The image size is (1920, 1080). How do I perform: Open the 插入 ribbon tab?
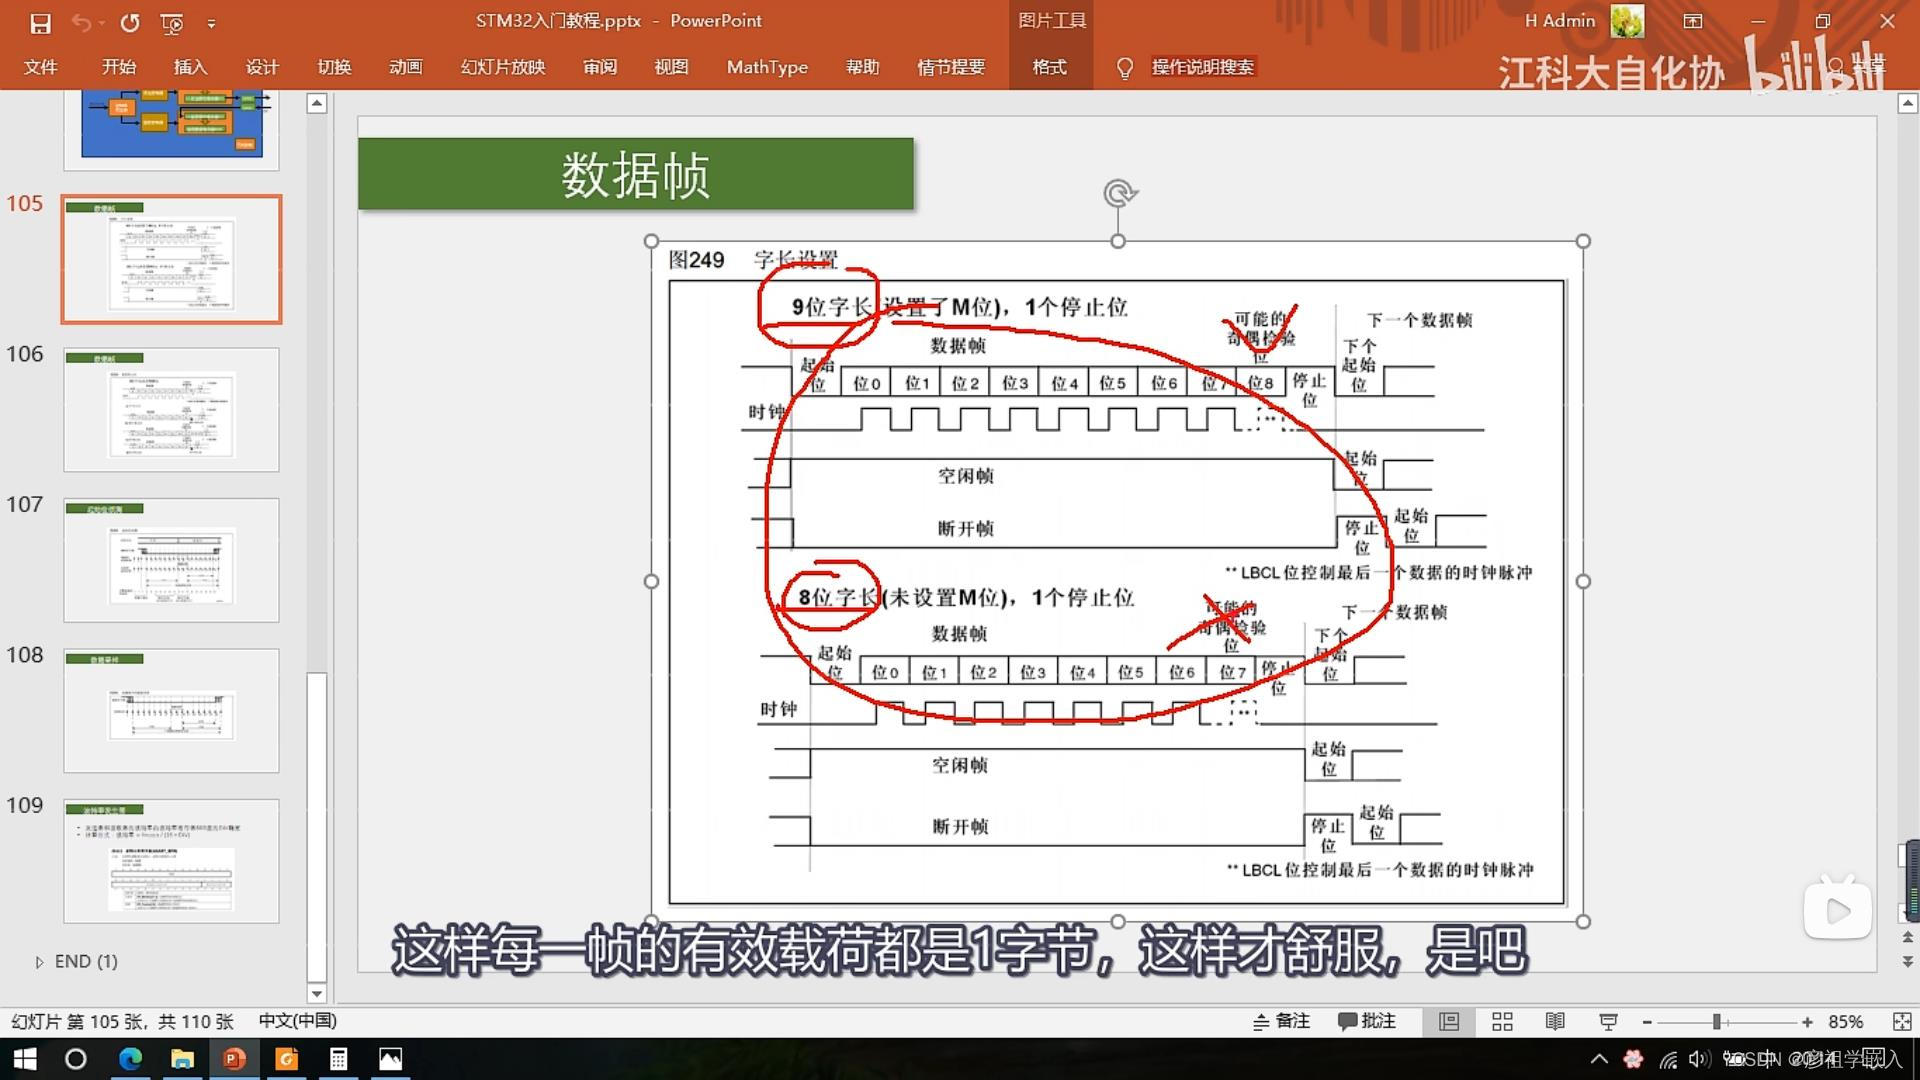(190, 67)
